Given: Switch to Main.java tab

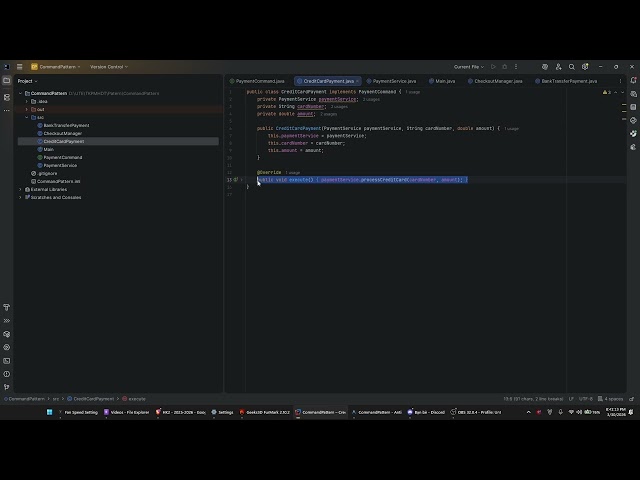Looking at the screenshot, I should tap(442, 81).
